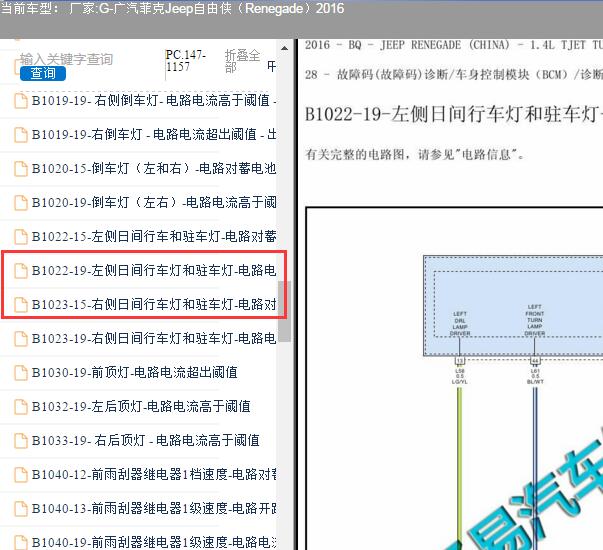
Task: Click the 查询 search button
Action: coord(43,73)
